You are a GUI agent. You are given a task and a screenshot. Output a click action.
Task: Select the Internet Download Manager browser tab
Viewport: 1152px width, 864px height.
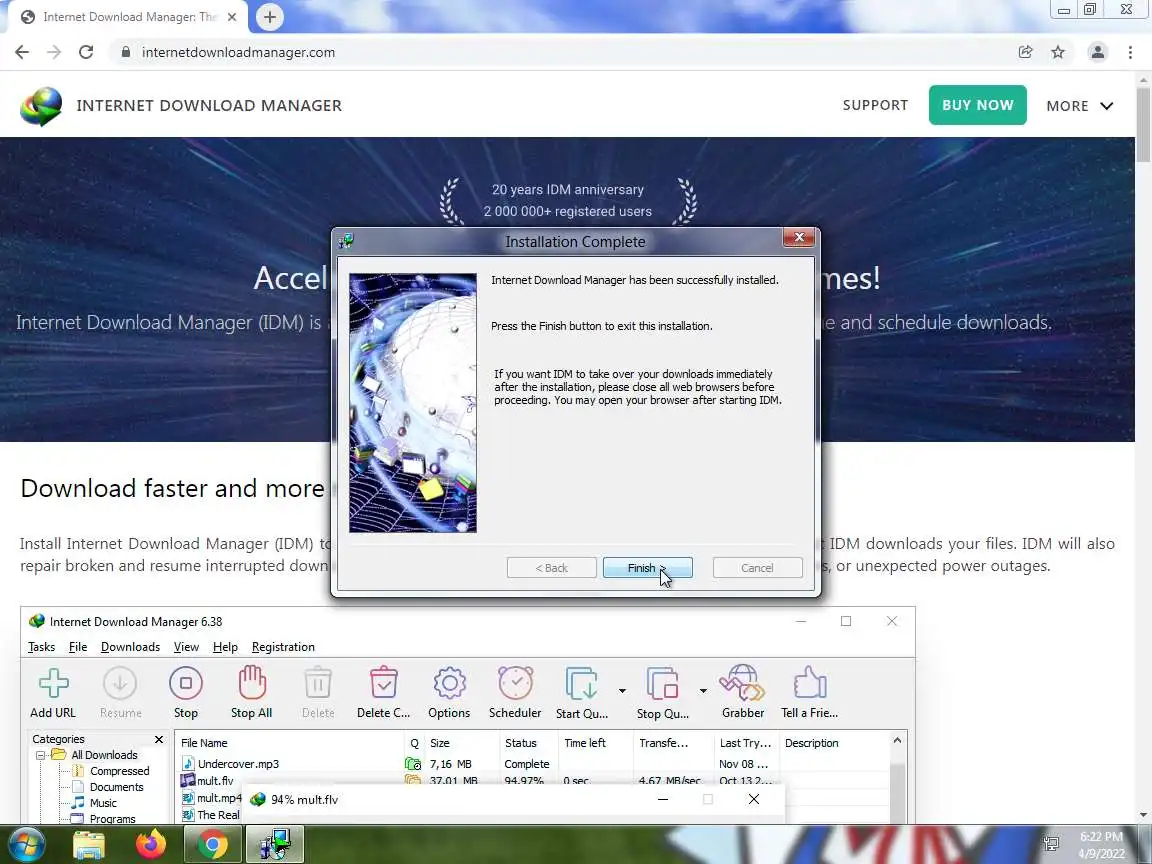pyautogui.click(x=129, y=17)
